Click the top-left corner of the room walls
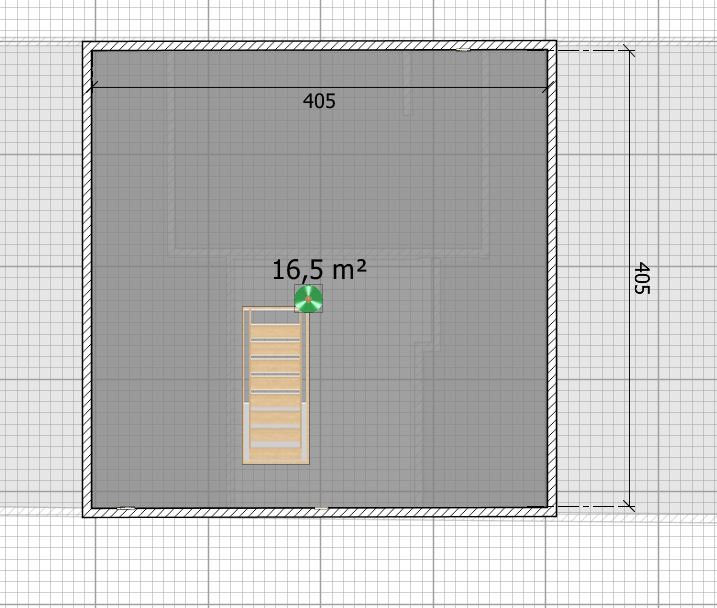This screenshot has height=608, width=717. (87, 46)
